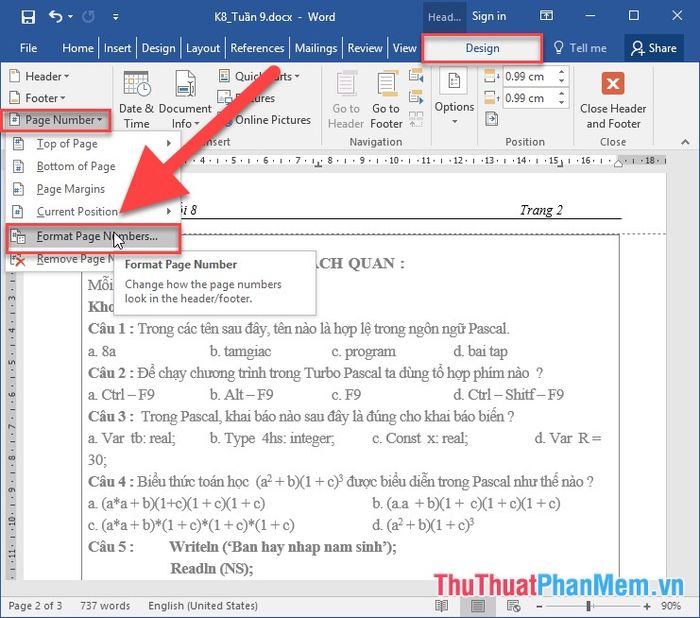
Task: Switch to the Mailings tab
Action: (x=316, y=48)
